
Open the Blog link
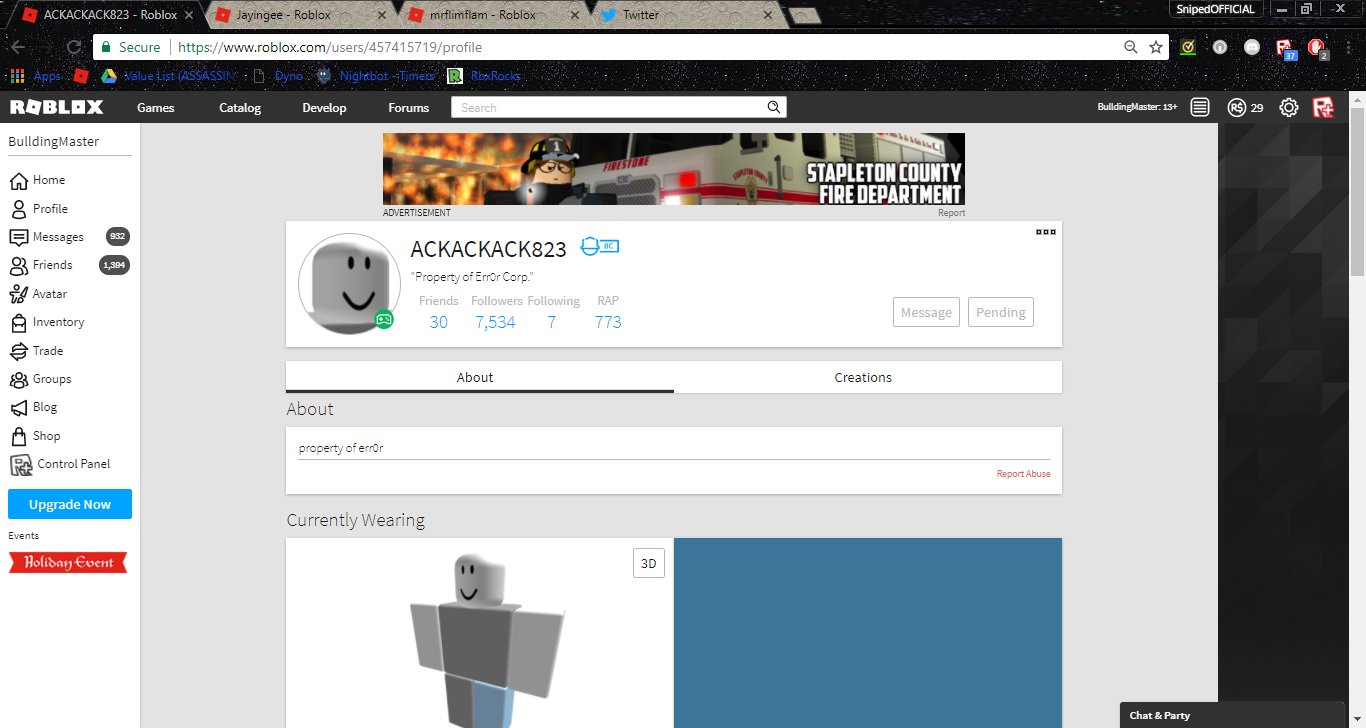(x=45, y=407)
